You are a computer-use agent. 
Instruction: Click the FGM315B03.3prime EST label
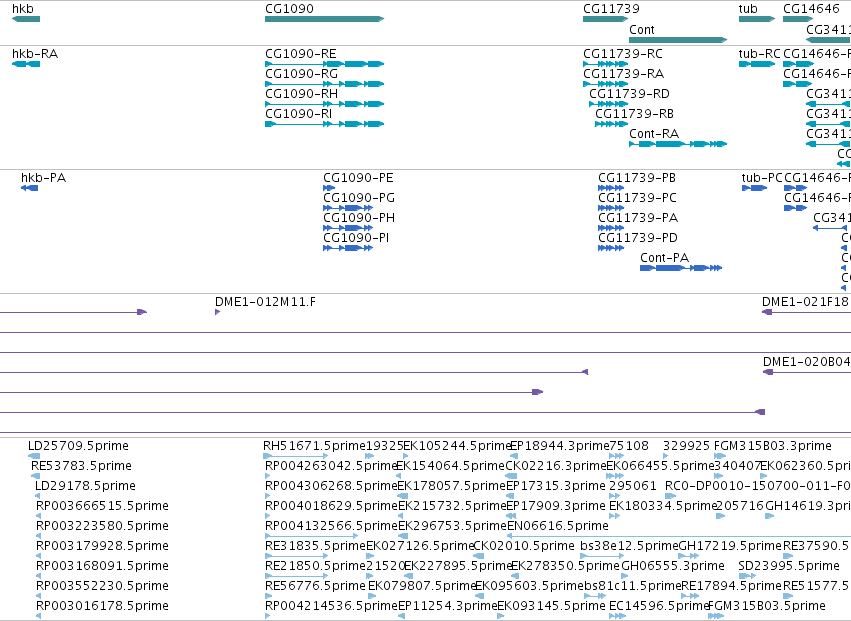[773, 446]
